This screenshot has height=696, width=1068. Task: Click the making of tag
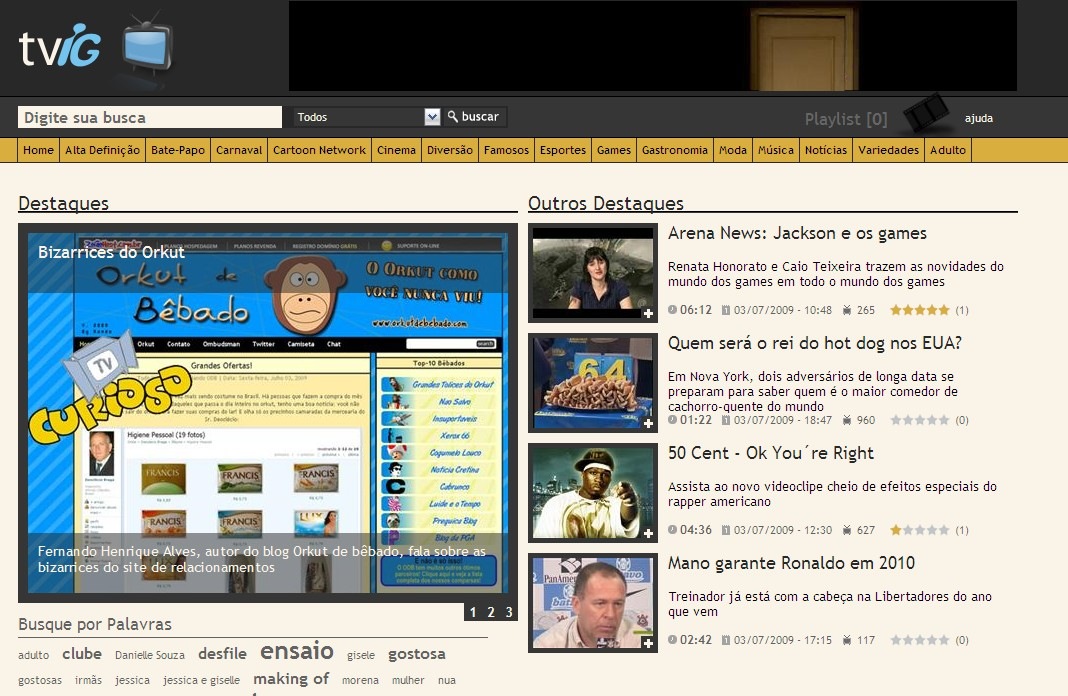291,679
